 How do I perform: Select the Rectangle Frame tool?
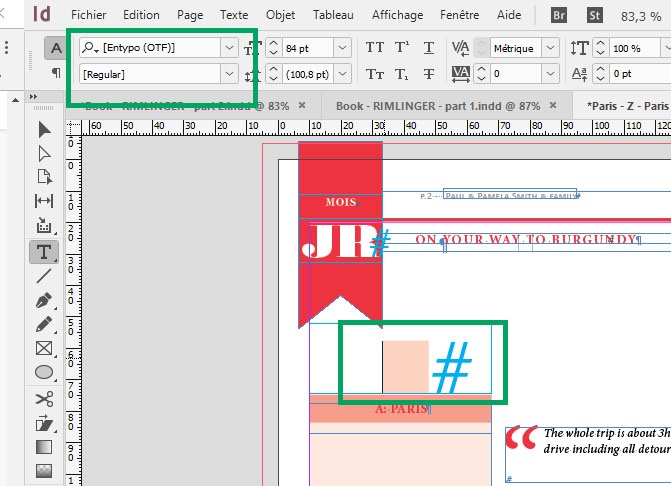point(44,348)
